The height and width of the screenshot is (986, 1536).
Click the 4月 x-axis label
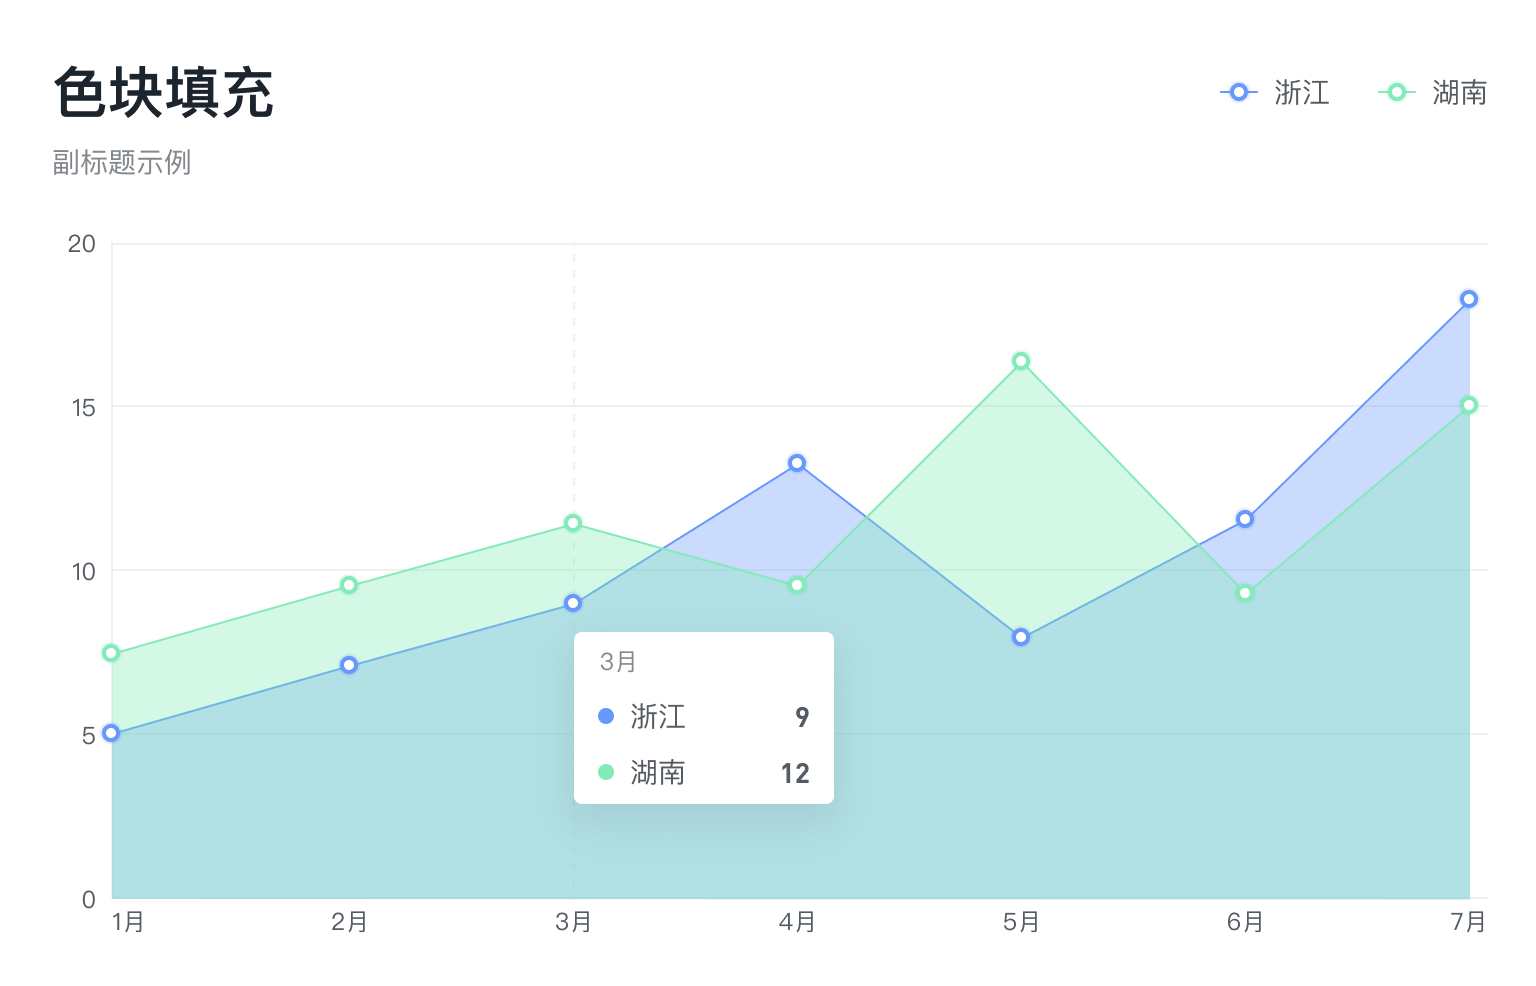click(797, 921)
